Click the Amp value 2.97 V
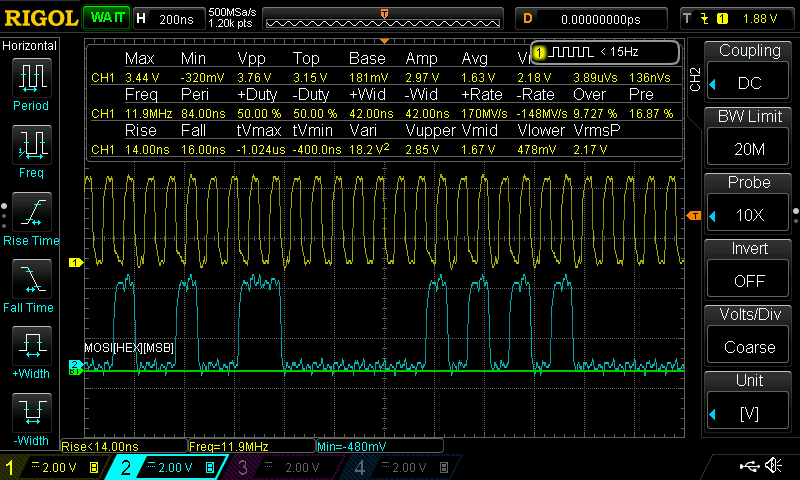 tap(422, 78)
